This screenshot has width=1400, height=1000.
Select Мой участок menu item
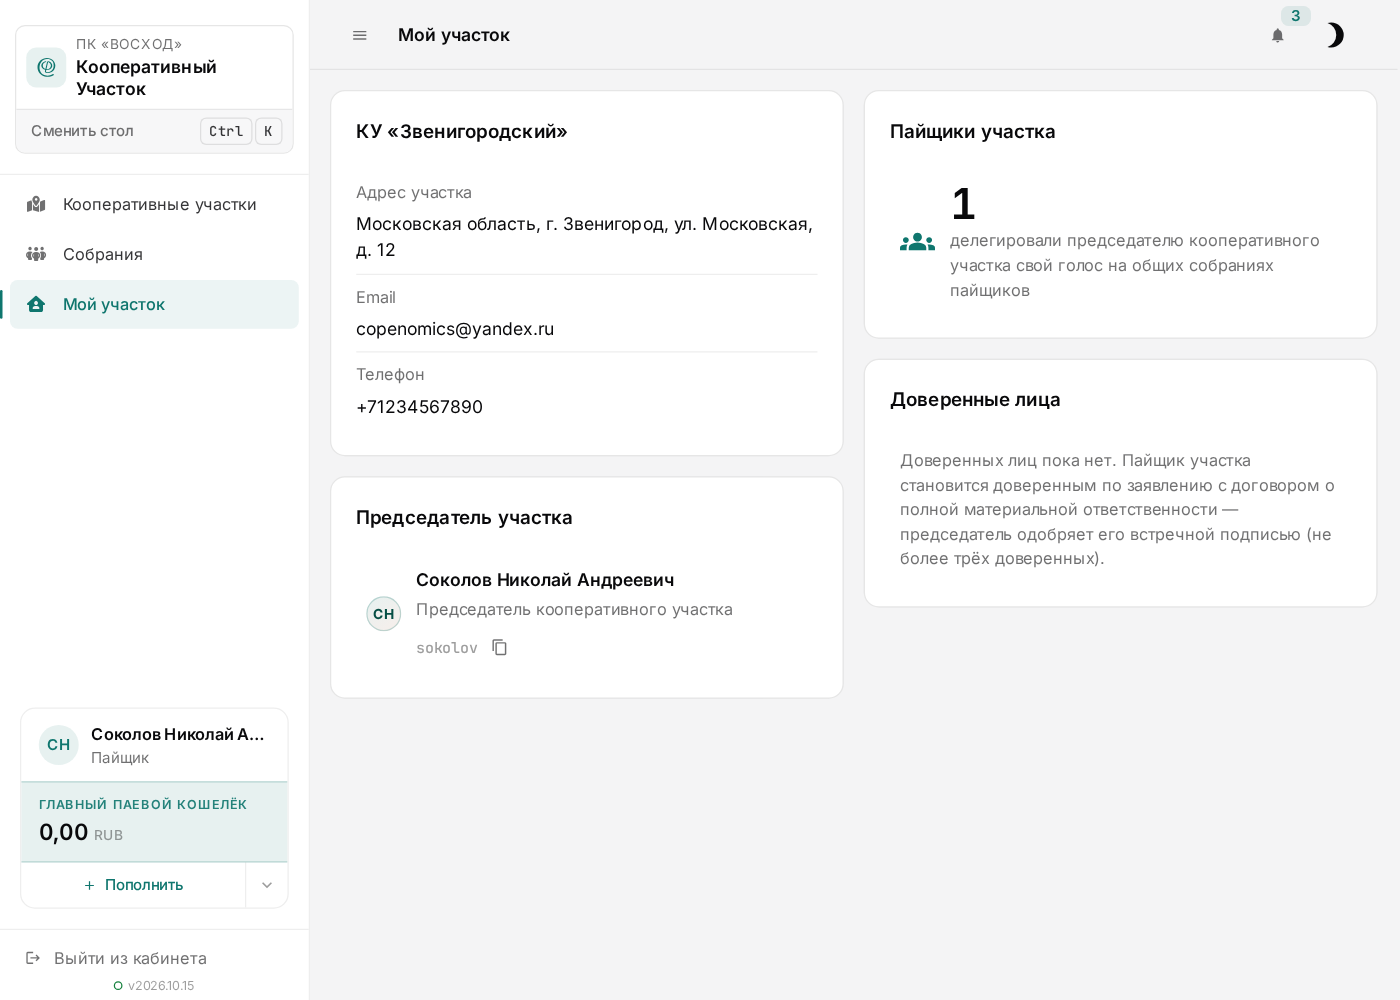pos(154,304)
